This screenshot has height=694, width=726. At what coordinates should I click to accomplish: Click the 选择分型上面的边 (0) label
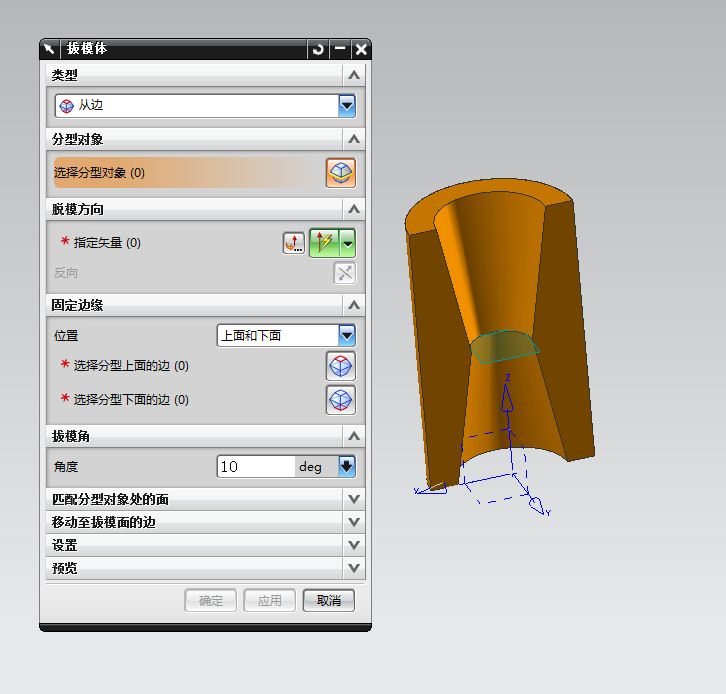131,366
